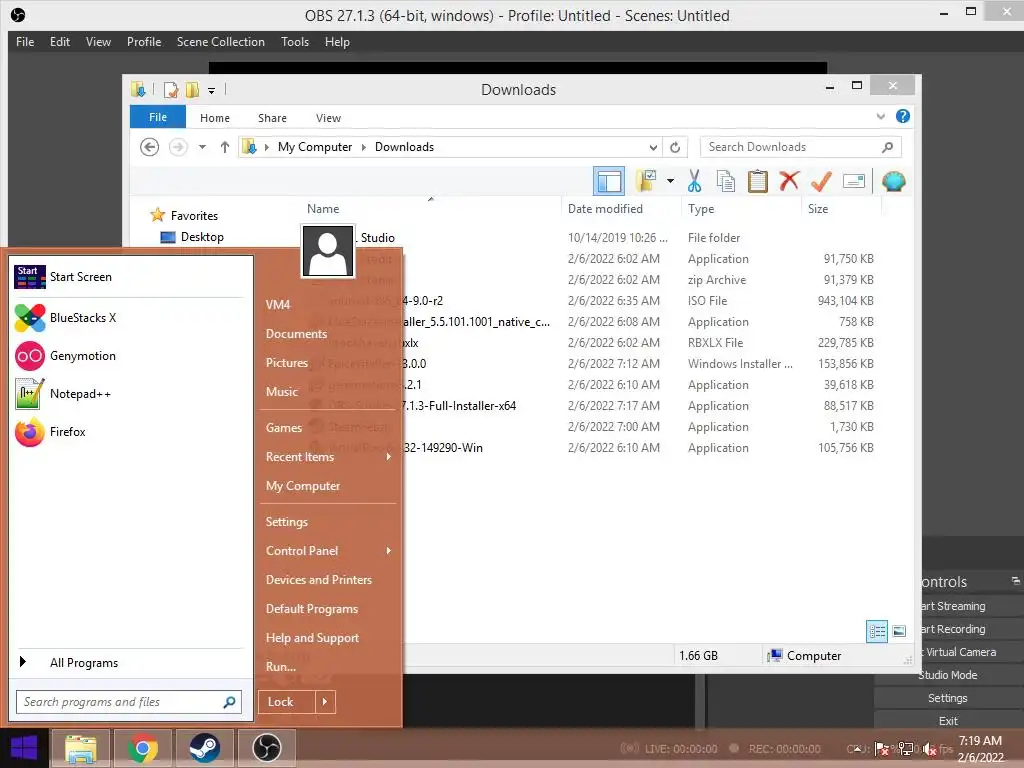Open OBS Scene Collection menu

click(221, 42)
